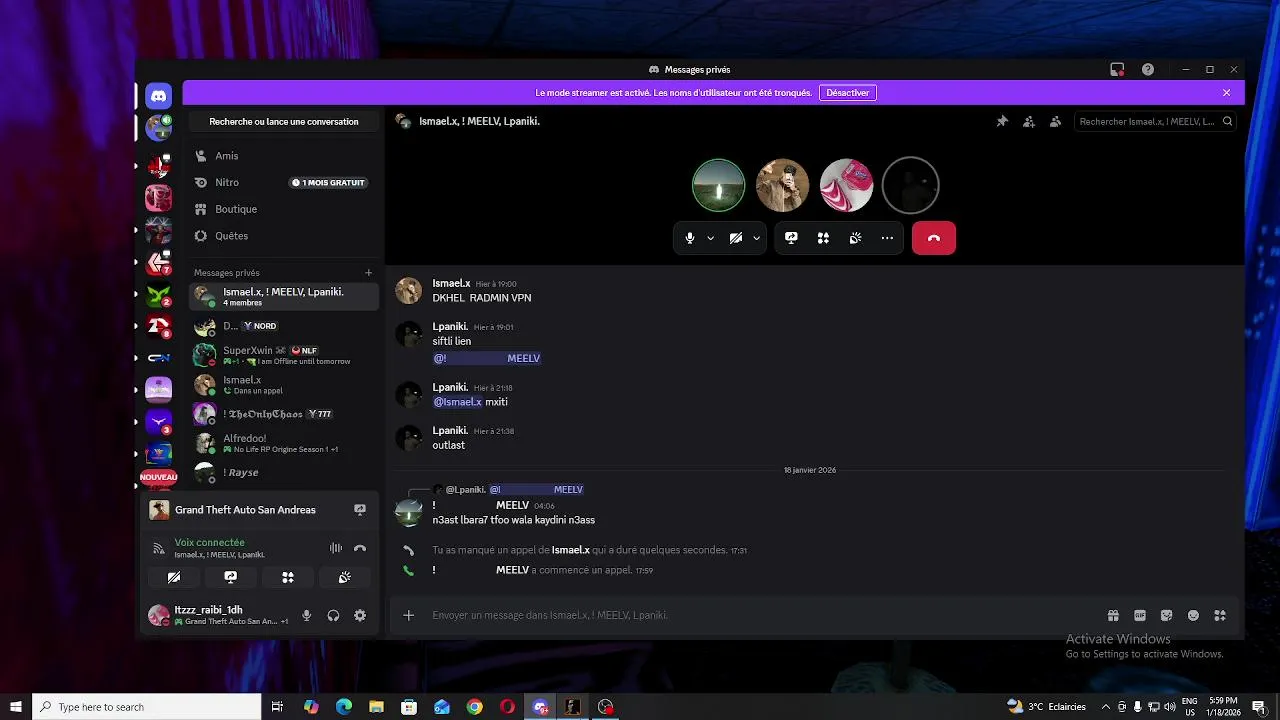
Task: Open emoji picker in message bar
Action: pyautogui.click(x=1193, y=616)
